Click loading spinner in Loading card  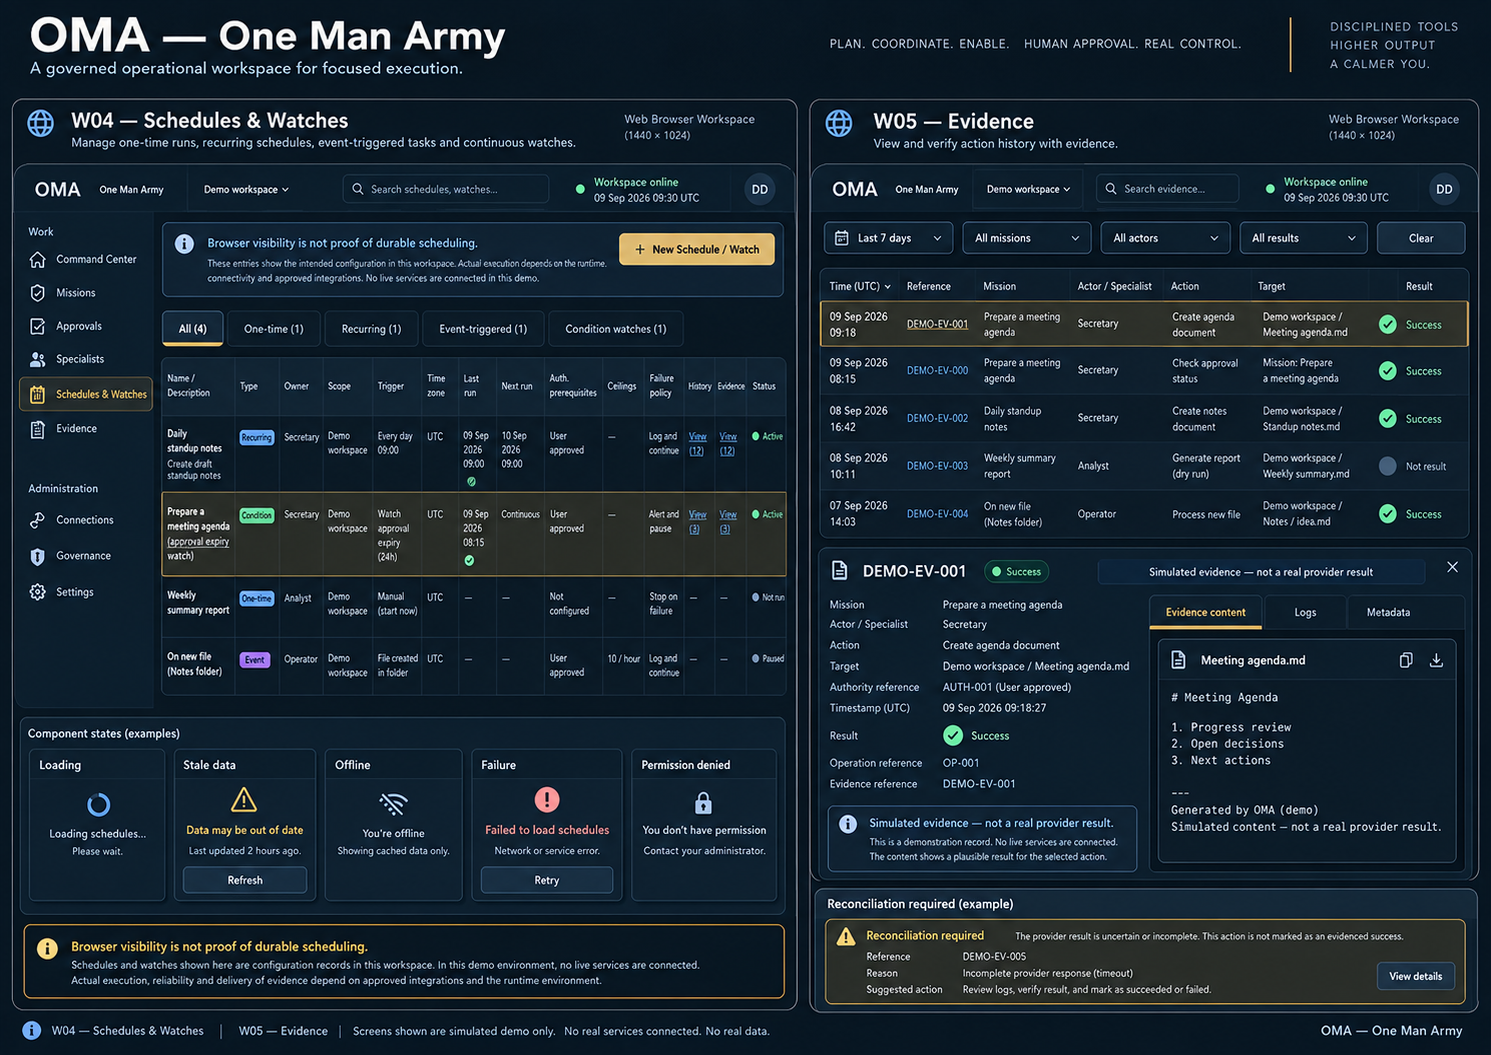[x=98, y=804]
